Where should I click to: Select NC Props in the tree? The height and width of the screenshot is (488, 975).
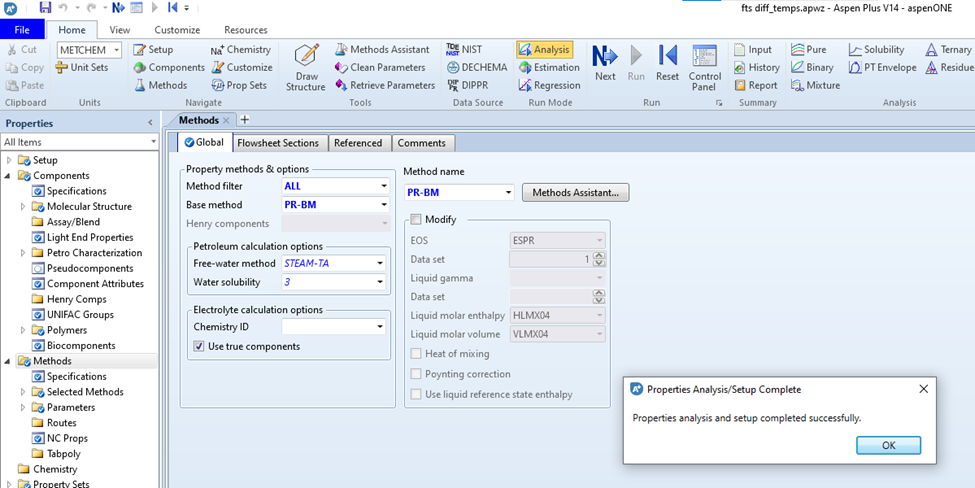pyautogui.click(x=67, y=438)
